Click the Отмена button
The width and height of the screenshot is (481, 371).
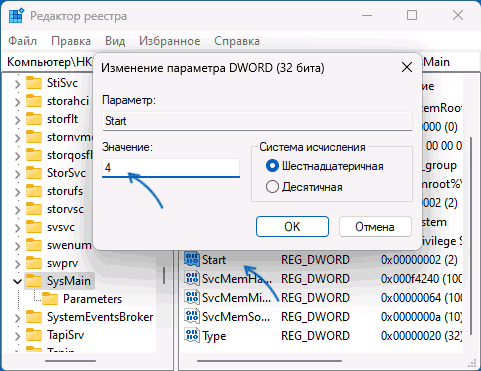point(375,227)
